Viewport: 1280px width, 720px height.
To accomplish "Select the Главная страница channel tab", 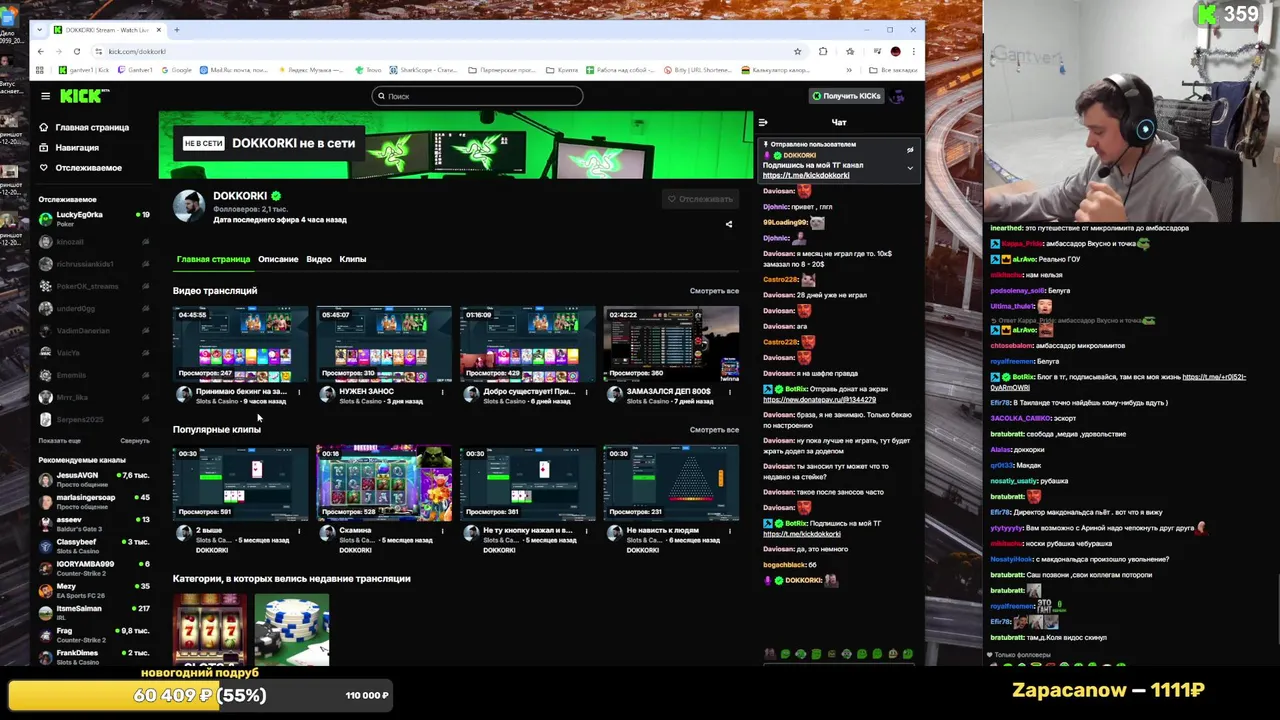I will point(213,259).
